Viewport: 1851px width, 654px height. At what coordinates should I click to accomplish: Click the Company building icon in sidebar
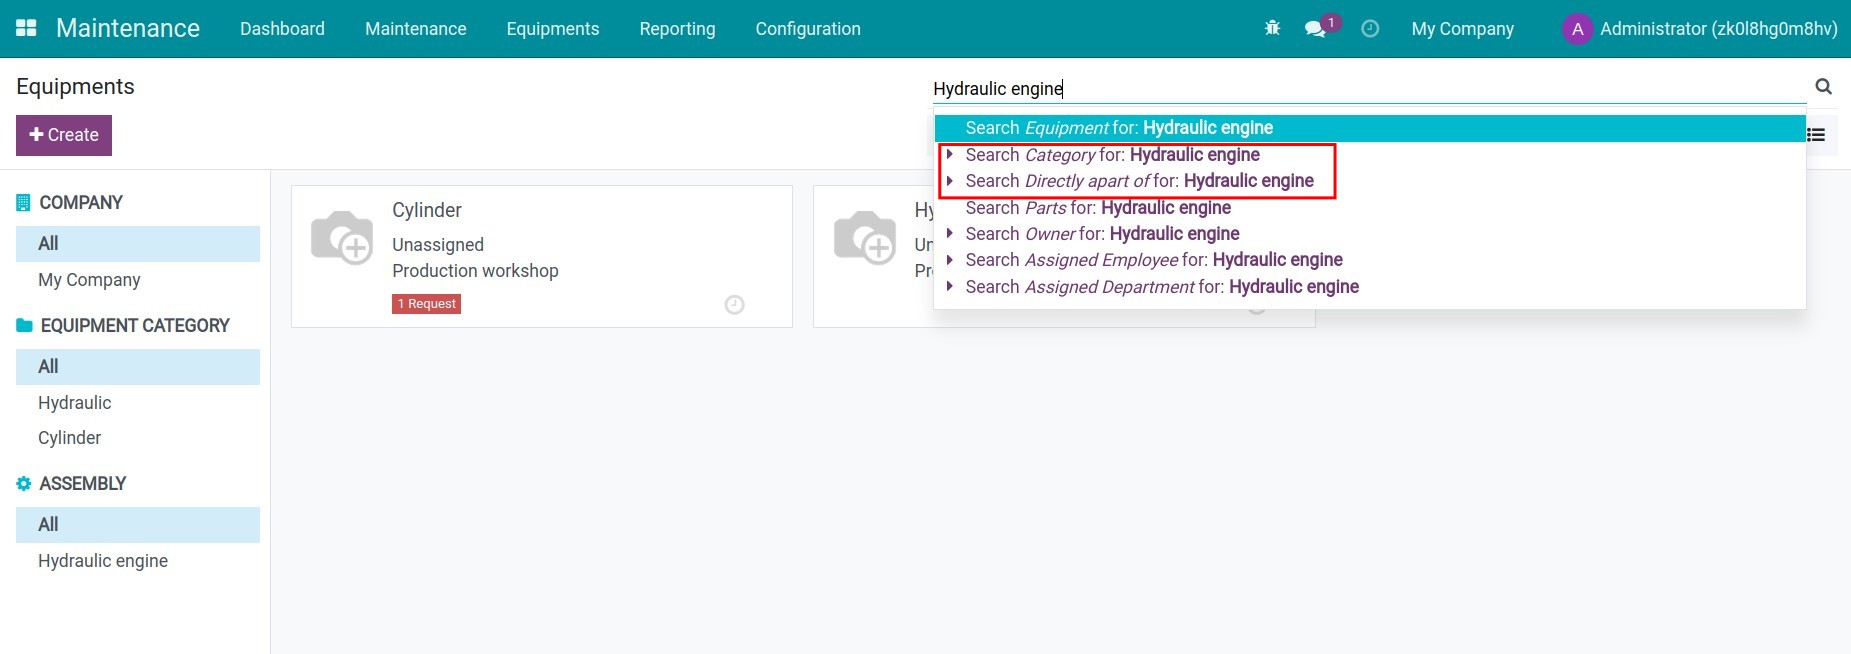point(24,203)
